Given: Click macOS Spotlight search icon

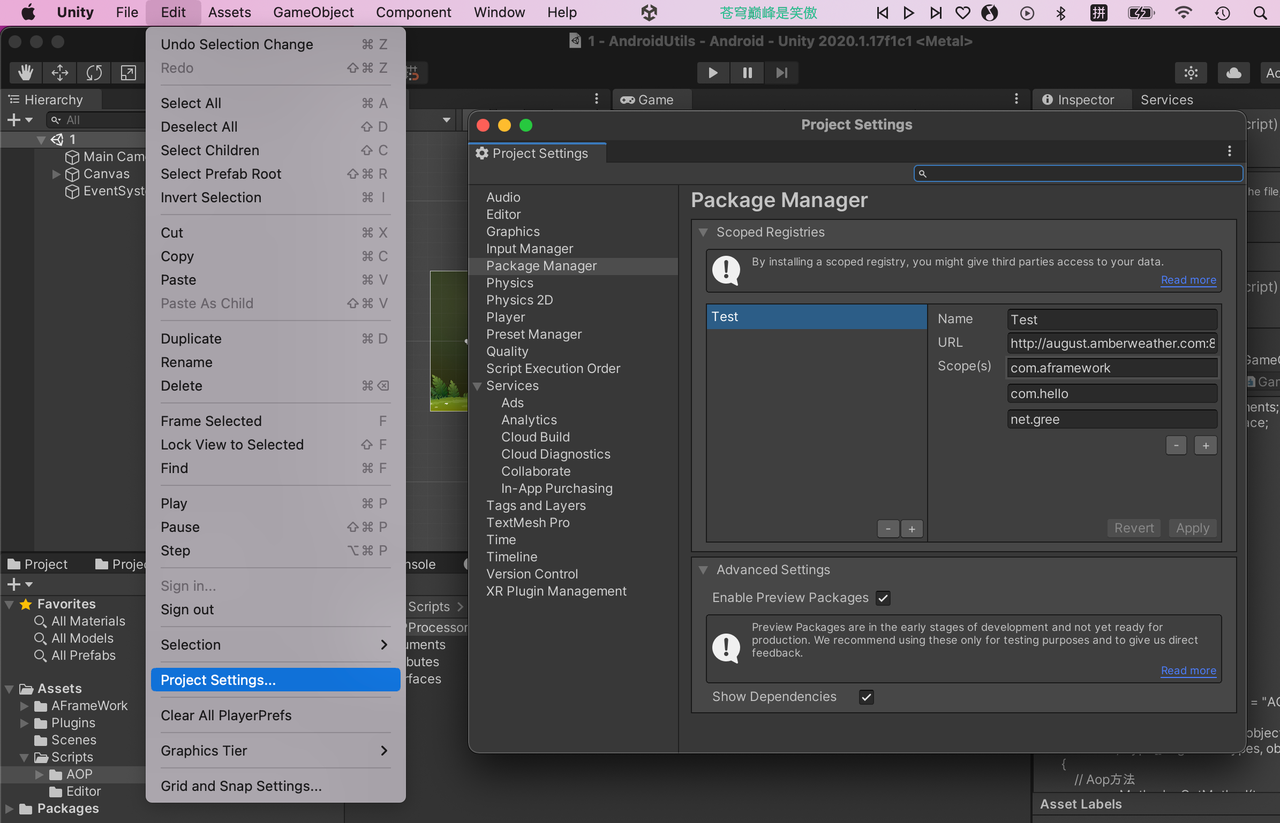Looking at the screenshot, I should coord(1260,13).
